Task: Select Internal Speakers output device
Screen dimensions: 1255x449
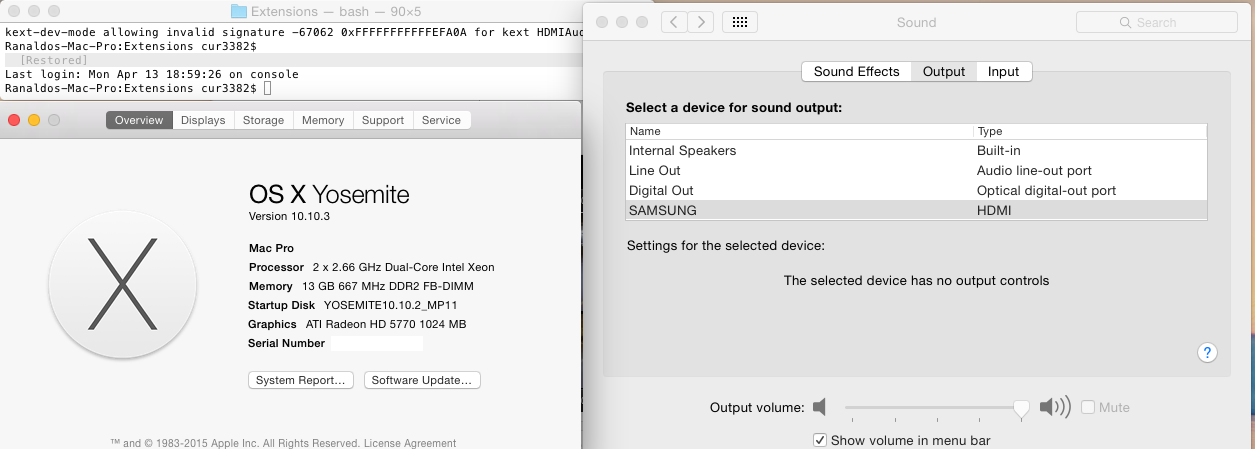Action: (x=916, y=150)
